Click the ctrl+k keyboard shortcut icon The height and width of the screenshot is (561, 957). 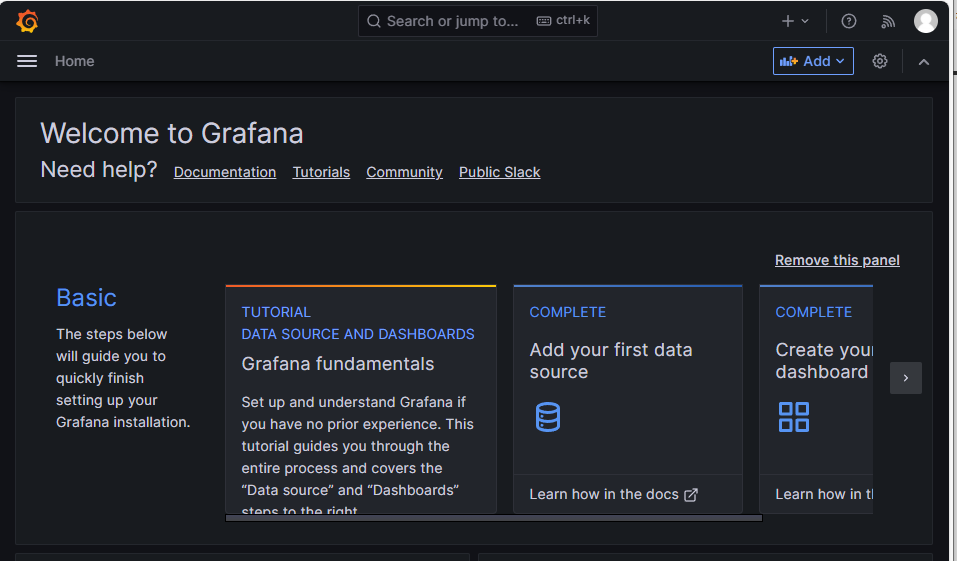coord(543,21)
